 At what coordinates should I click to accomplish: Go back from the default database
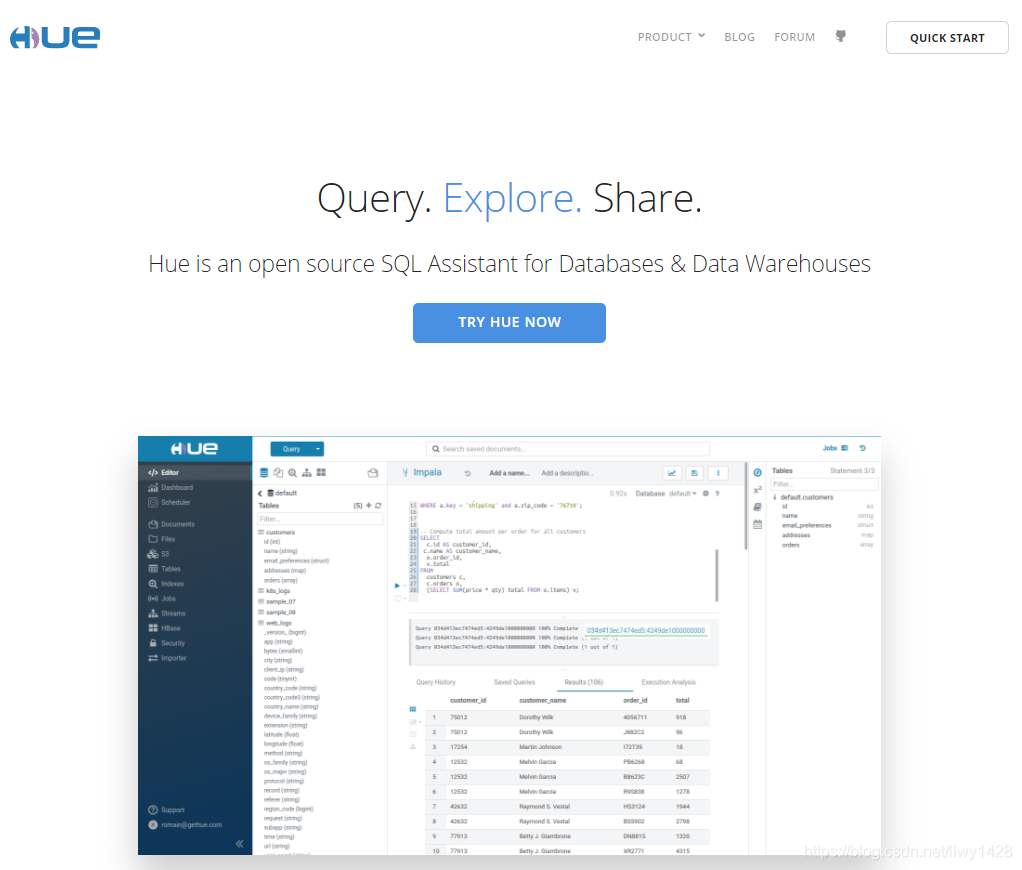pos(260,493)
